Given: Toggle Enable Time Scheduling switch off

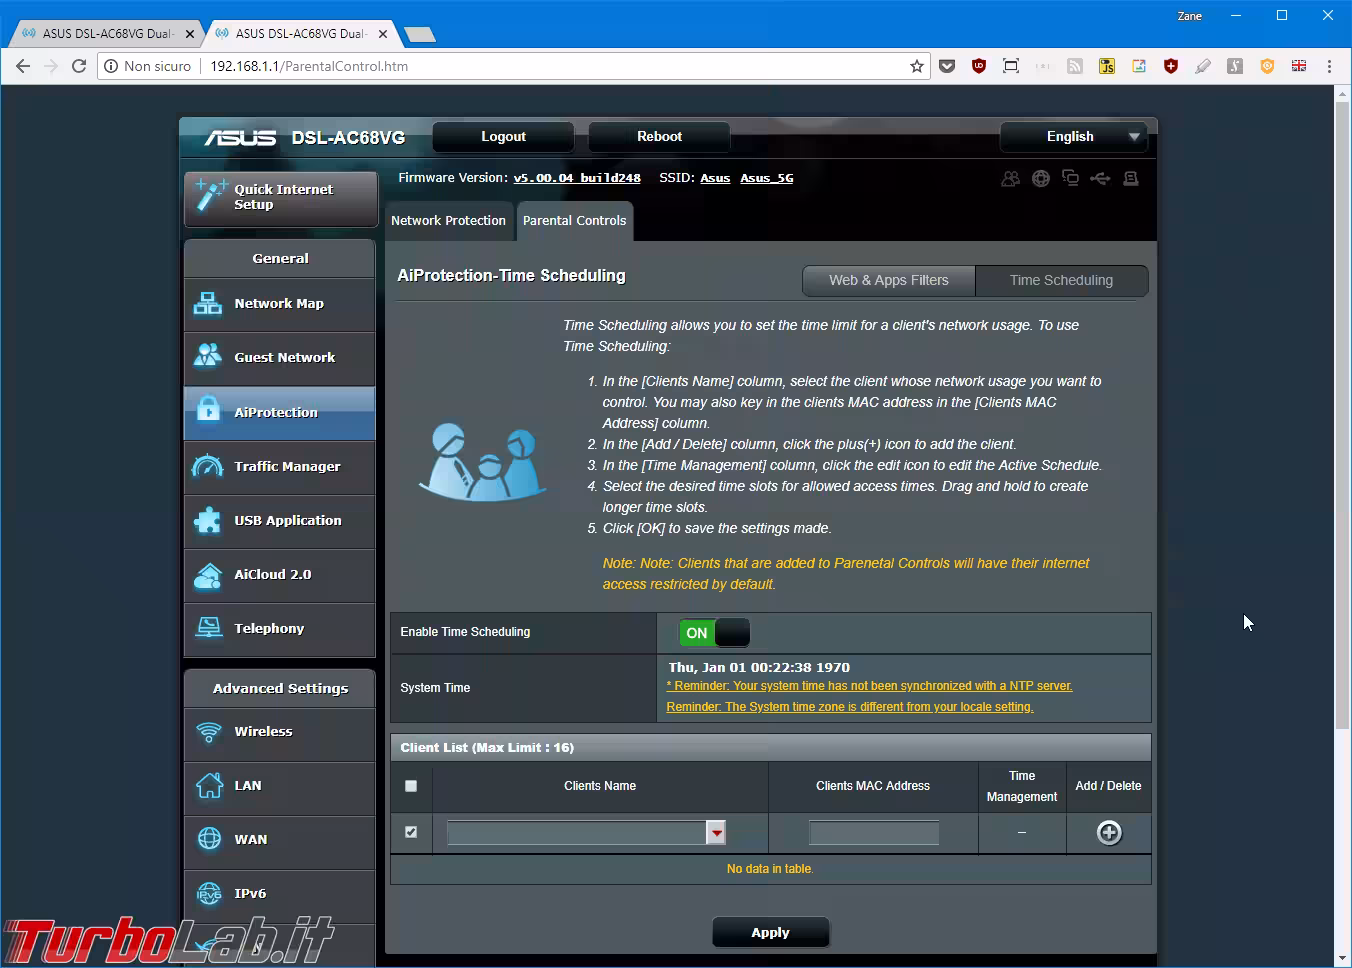Looking at the screenshot, I should click(x=714, y=633).
